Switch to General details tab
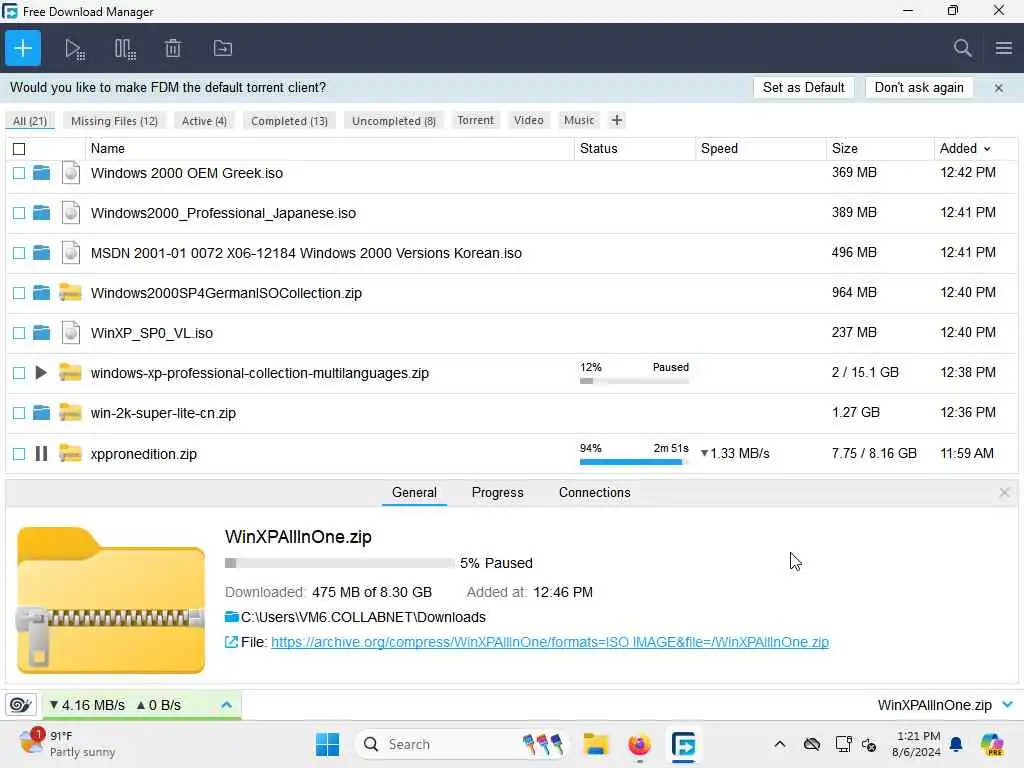The height and width of the screenshot is (768, 1024). (x=414, y=492)
